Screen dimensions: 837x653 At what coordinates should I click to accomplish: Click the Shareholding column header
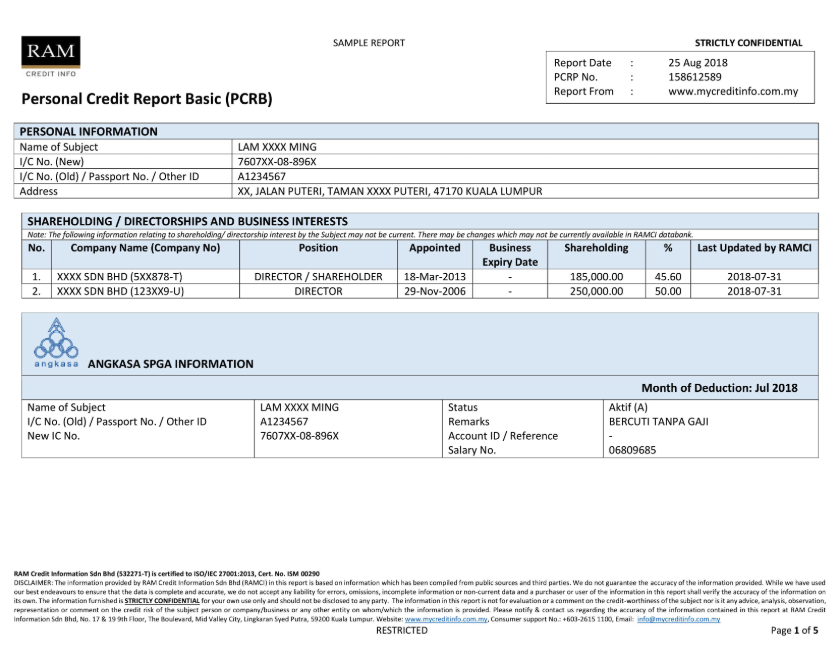coord(596,248)
